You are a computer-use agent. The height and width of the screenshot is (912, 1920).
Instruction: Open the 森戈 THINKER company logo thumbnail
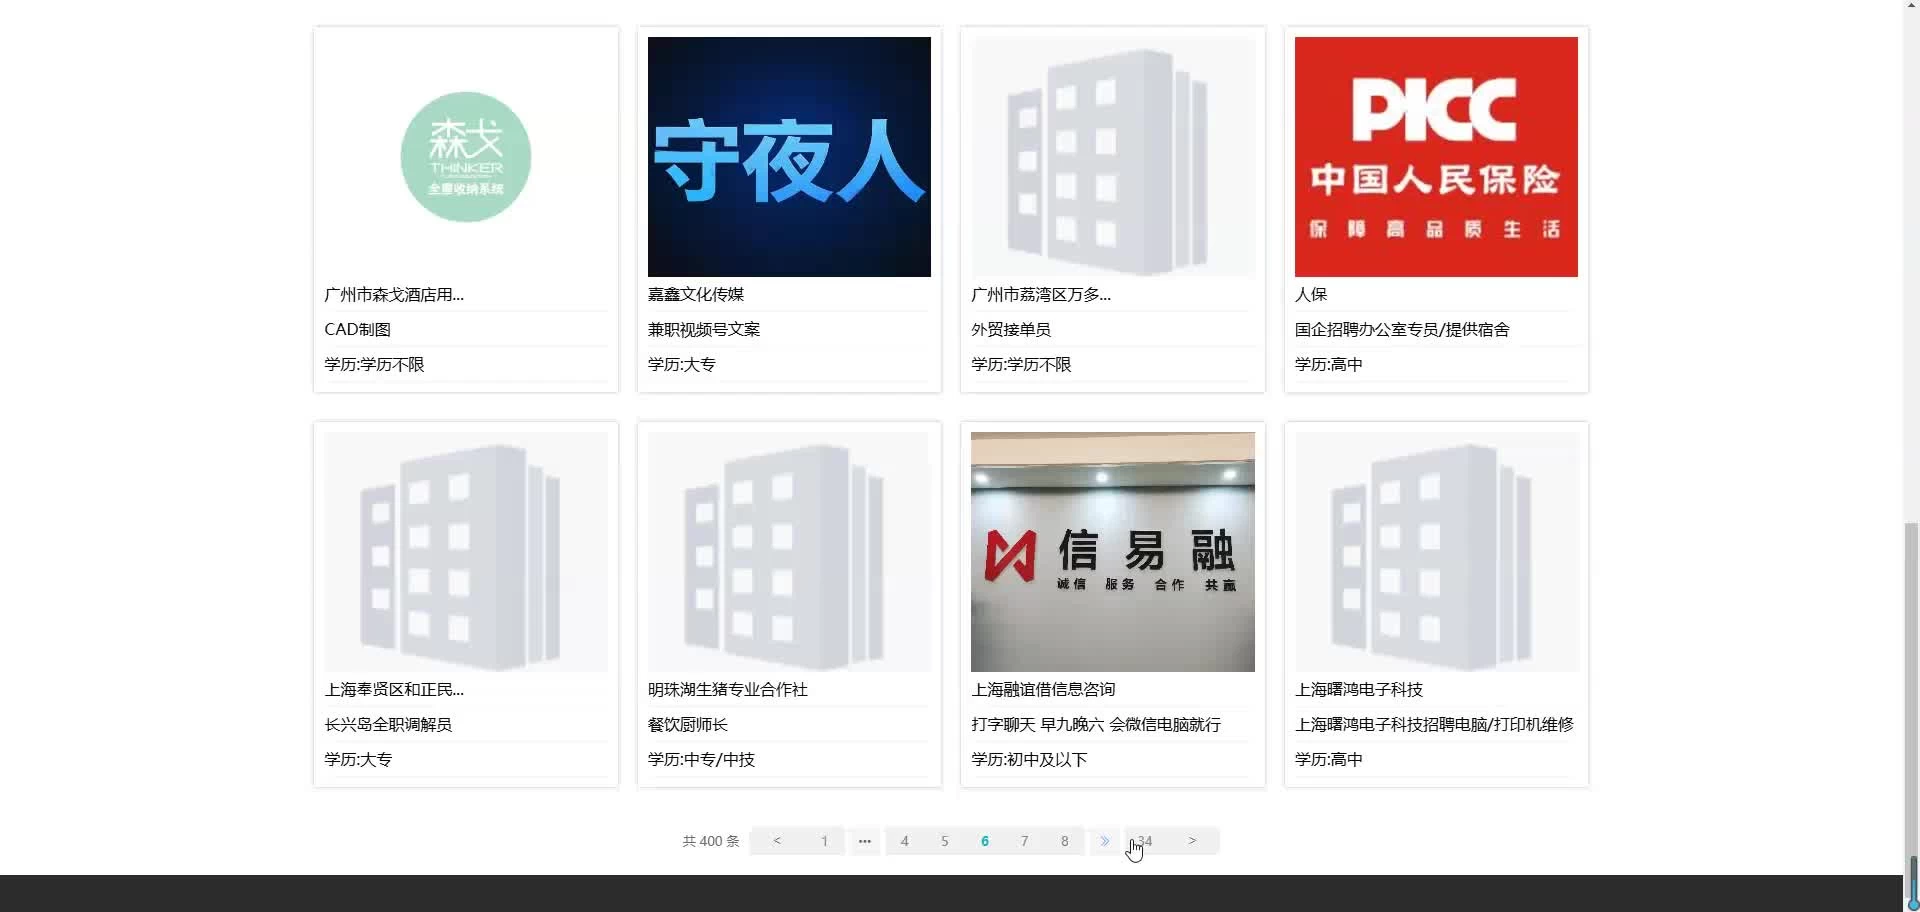click(x=465, y=157)
